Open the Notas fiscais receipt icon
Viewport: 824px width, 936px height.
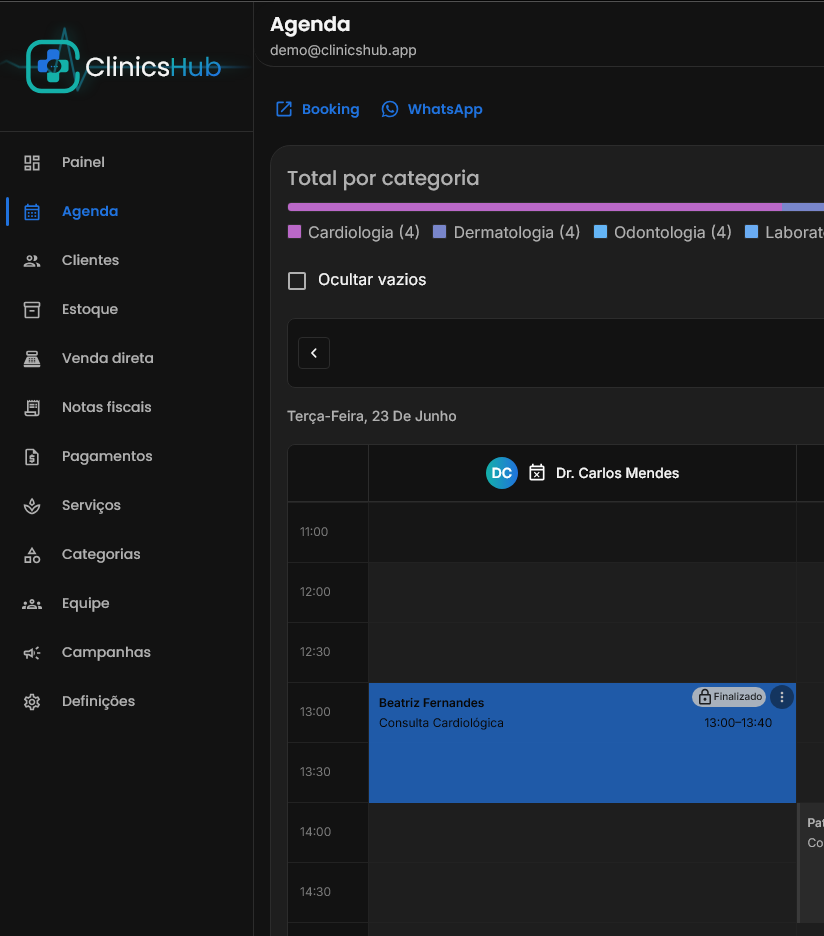pos(32,407)
